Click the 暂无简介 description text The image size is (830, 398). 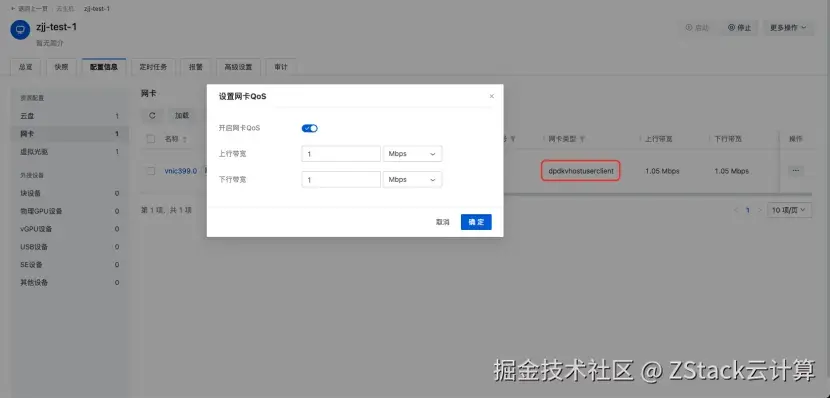49,43
